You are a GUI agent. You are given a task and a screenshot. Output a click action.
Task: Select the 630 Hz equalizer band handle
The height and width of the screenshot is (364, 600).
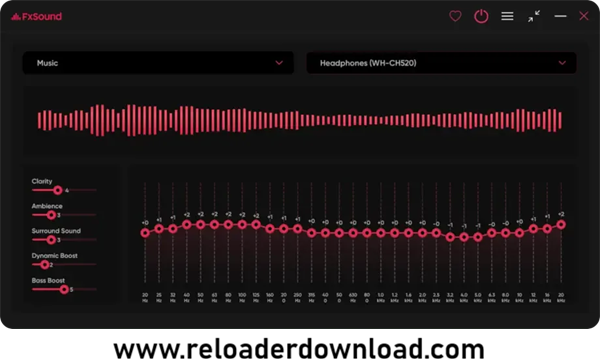353,233
